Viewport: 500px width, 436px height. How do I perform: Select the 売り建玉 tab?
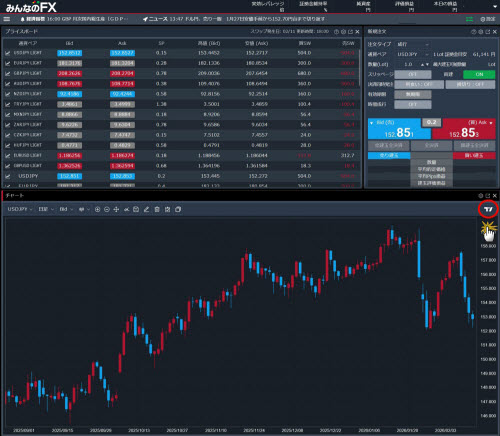pyautogui.click(x=389, y=155)
